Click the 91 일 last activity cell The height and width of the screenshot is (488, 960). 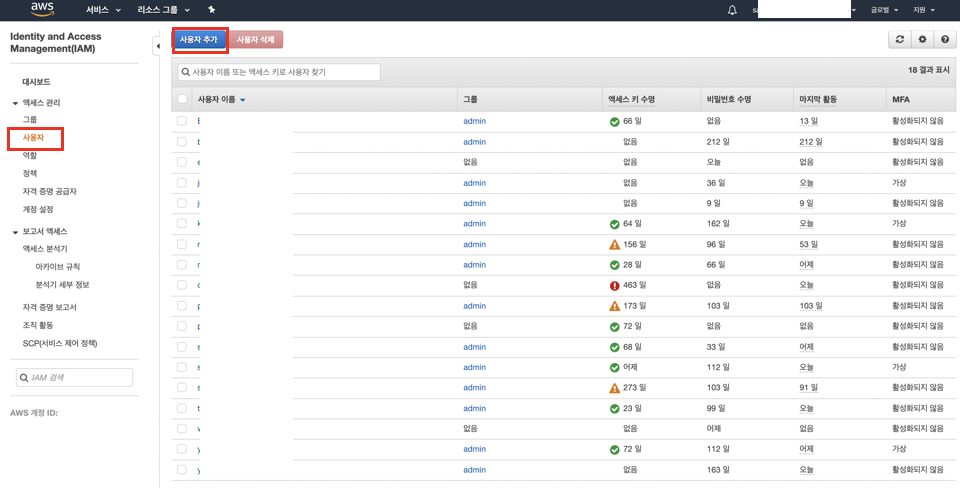tap(808, 388)
